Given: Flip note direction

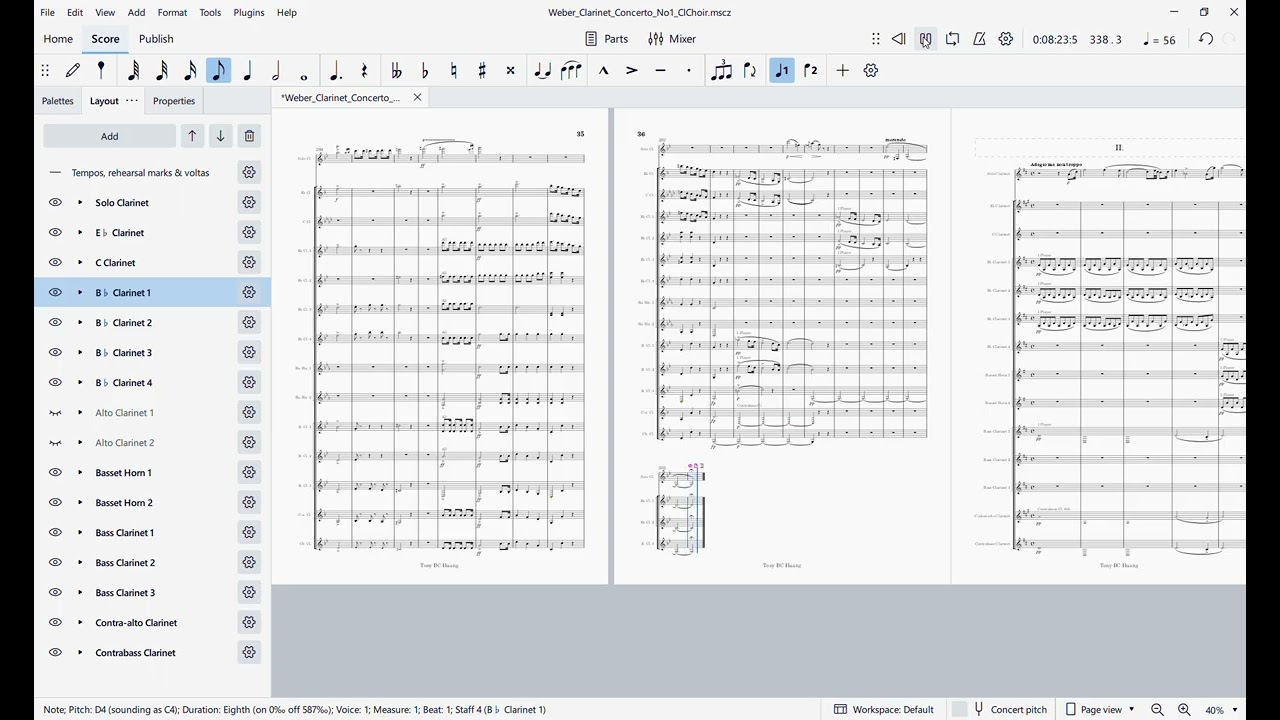Looking at the screenshot, I should (x=750, y=70).
